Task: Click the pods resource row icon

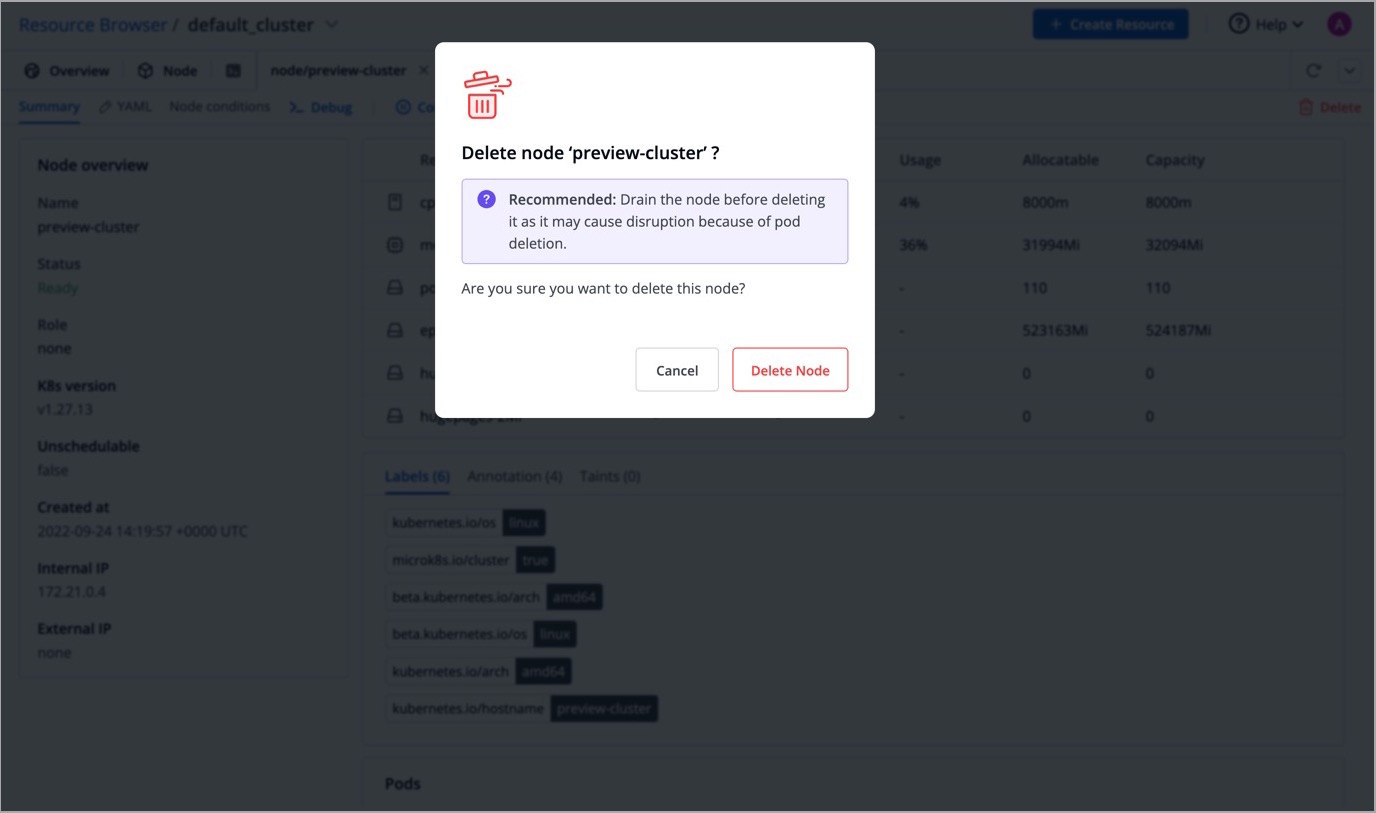Action: coord(395,288)
